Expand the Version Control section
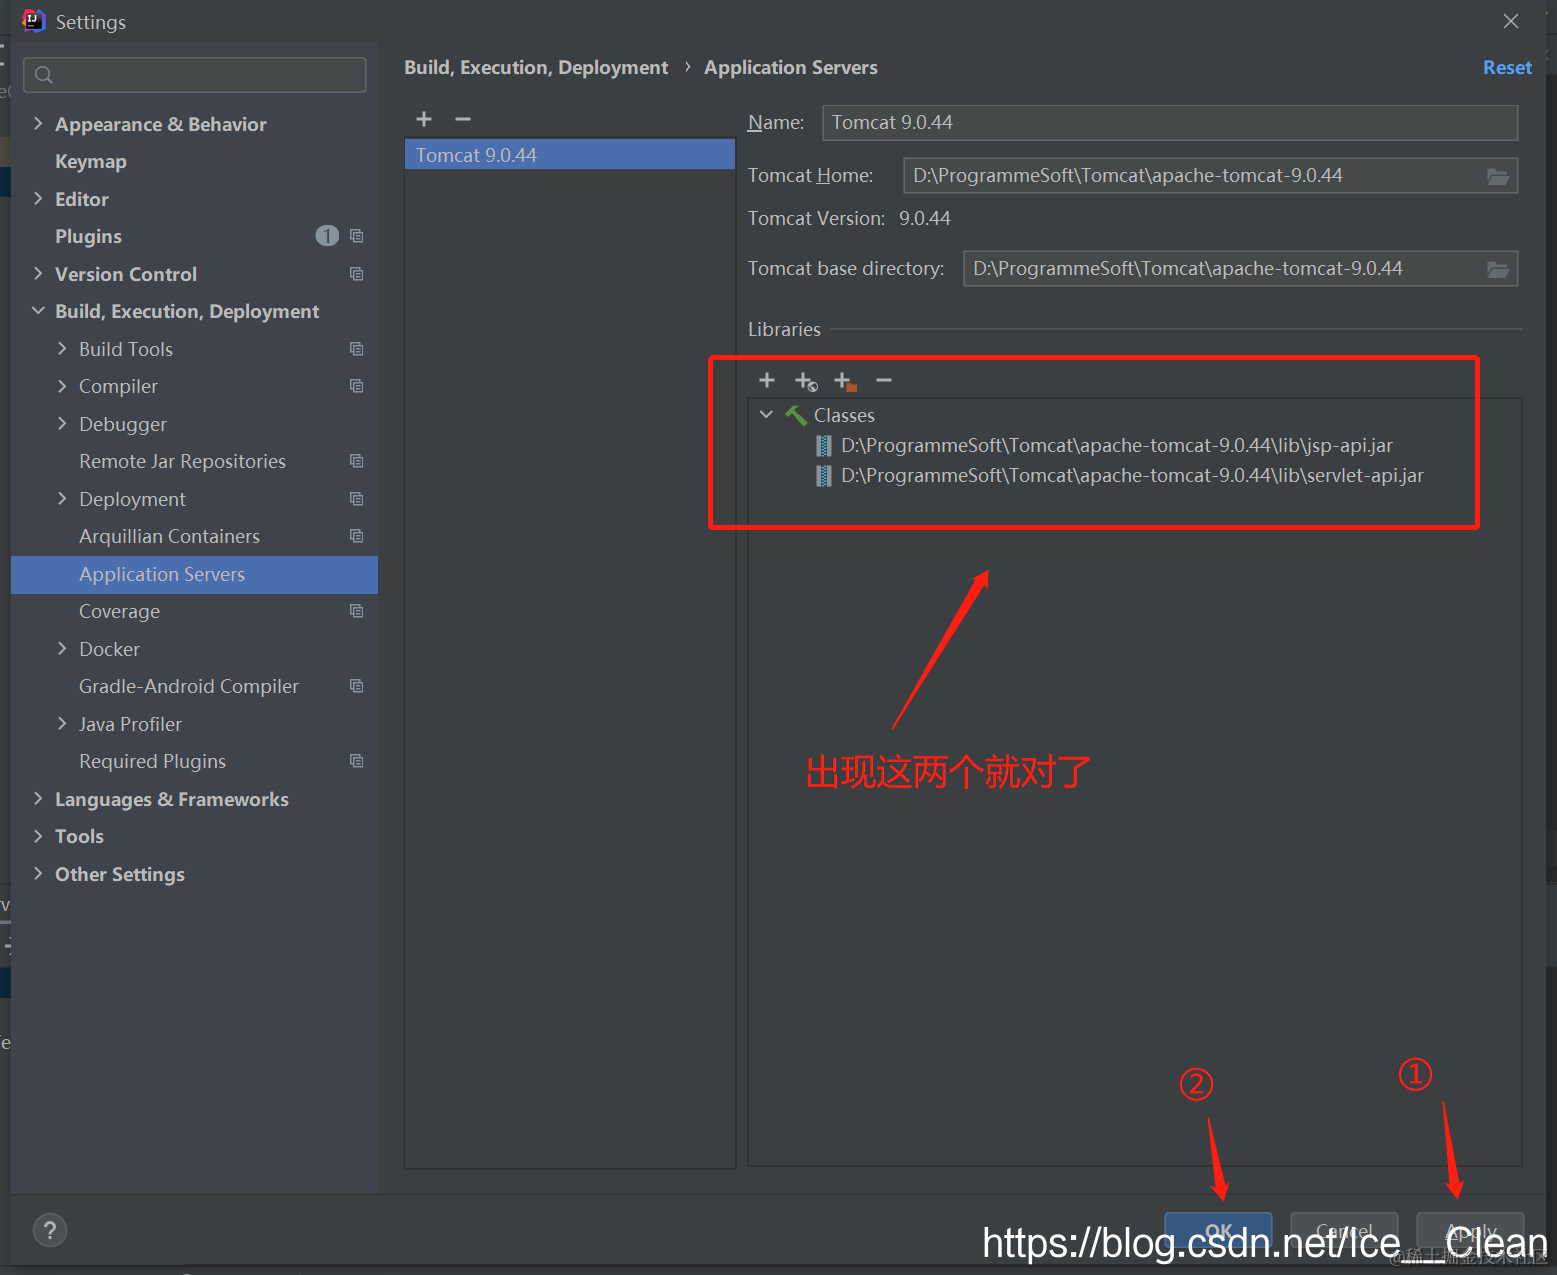 [38, 274]
